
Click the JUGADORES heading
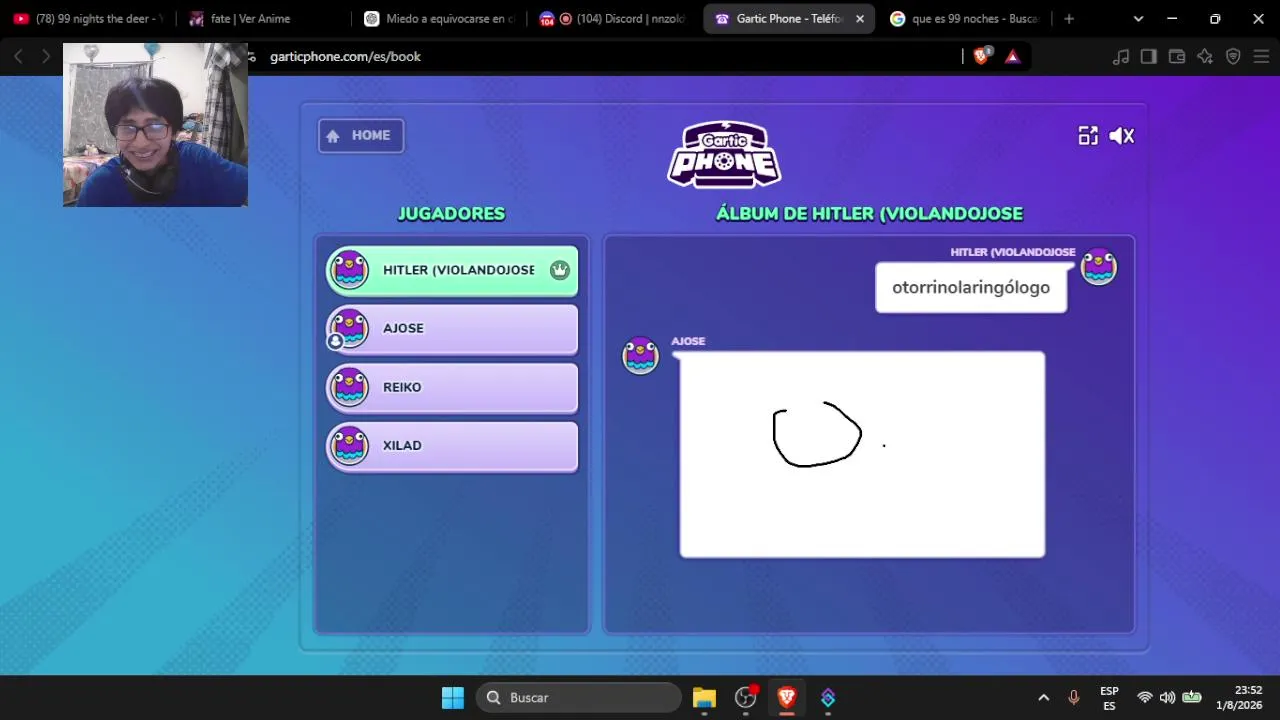click(x=452, y=214)
